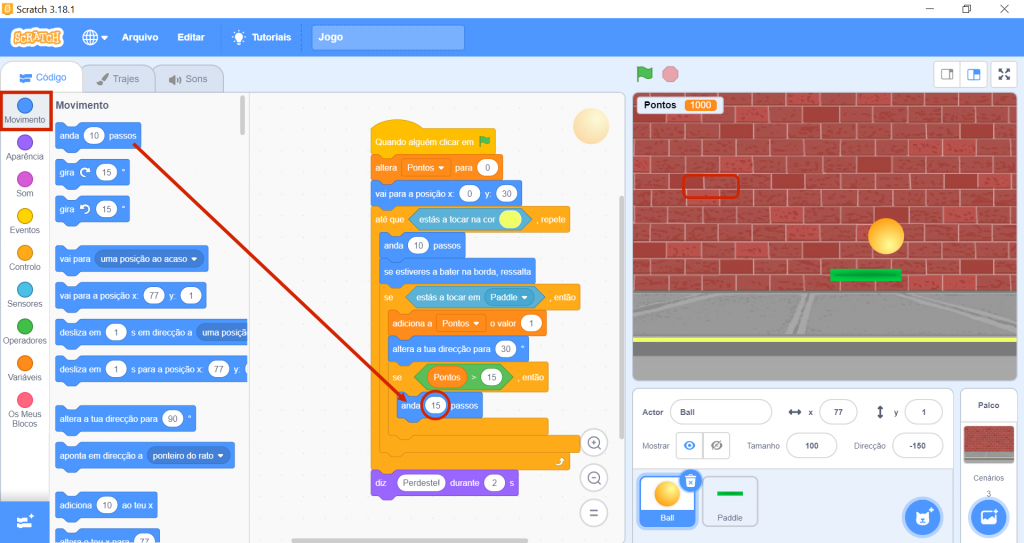Open Pontos dropdown in adiciona a block
This screenshot has width=1024, height=543.
click(461, 323)
